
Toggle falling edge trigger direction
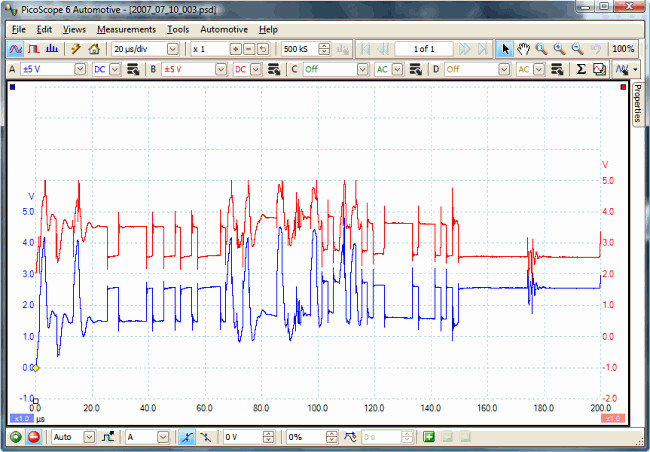[x=206, y=437]
